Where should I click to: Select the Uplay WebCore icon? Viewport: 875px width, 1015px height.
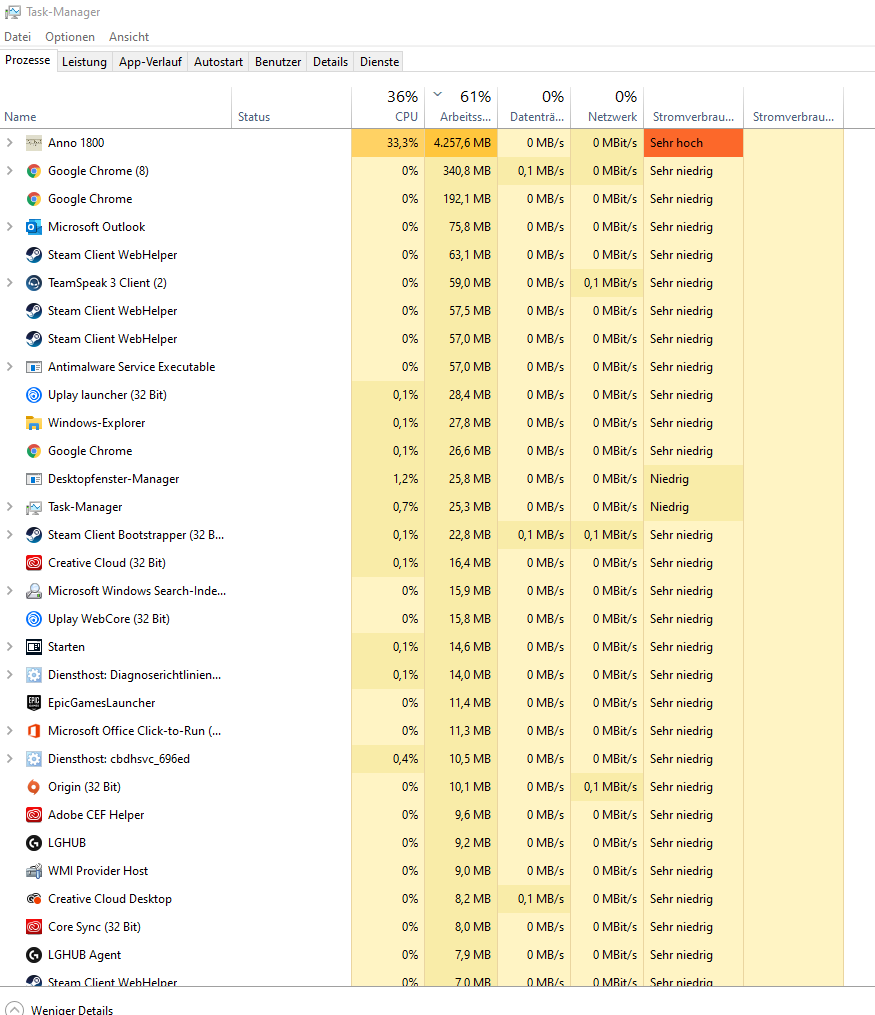pyautogui.click(x=34, y=619)
